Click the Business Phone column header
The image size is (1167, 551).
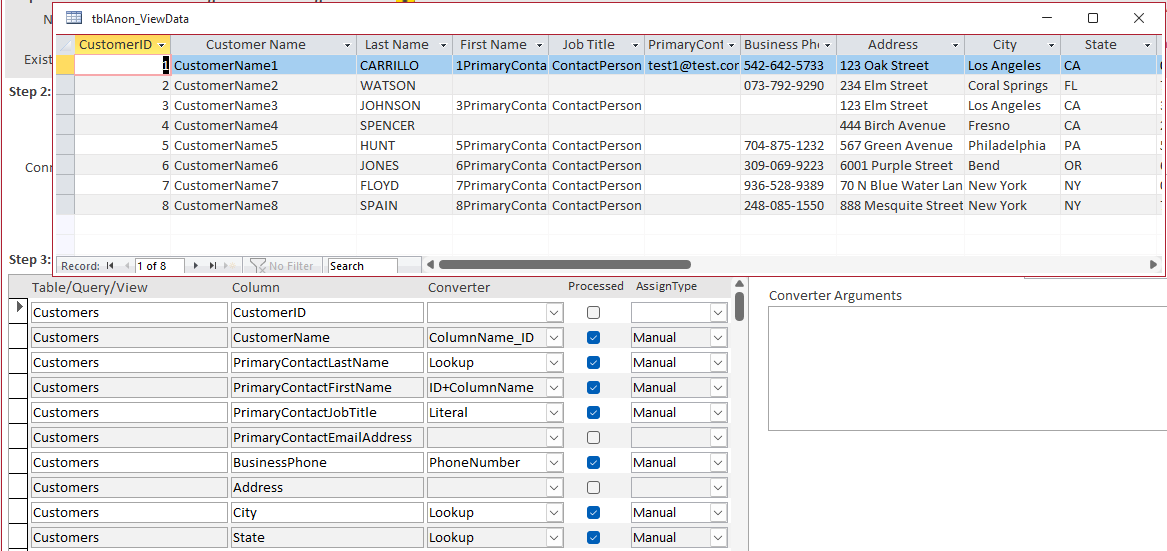(x=788, y=45)
